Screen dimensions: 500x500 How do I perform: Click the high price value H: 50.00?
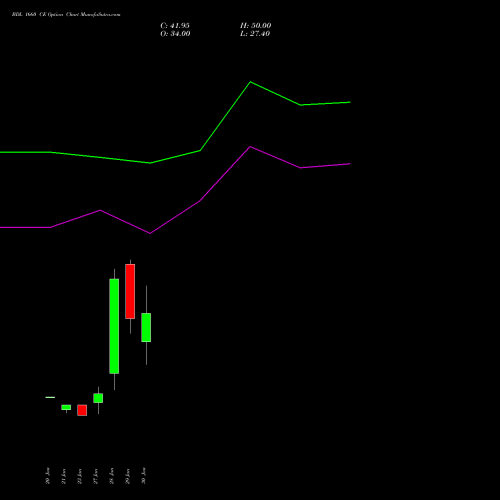coord(256,26)
